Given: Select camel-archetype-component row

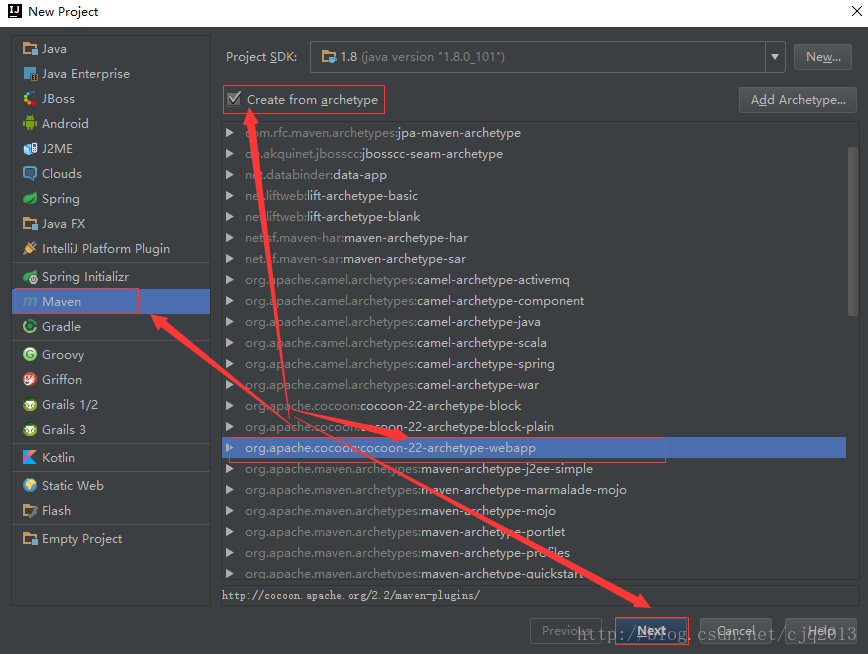Looking at the screenshot, I should coord(534,301).
